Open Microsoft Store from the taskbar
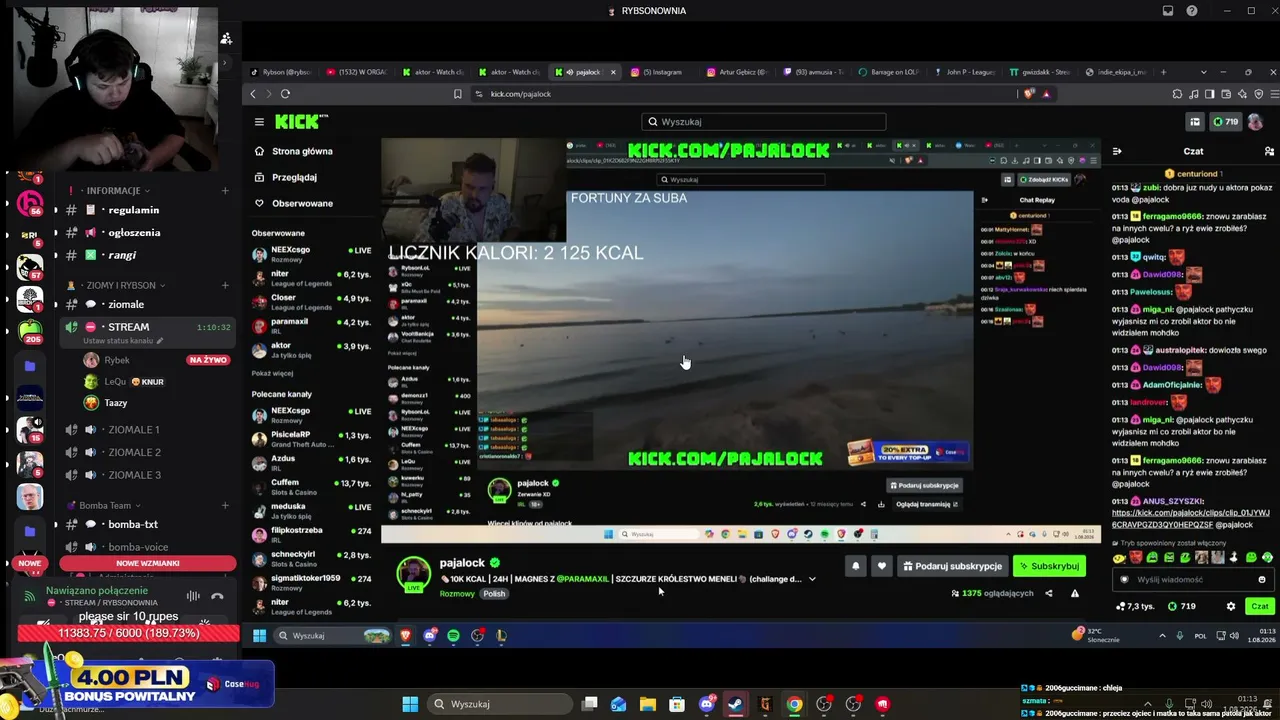 677,704
